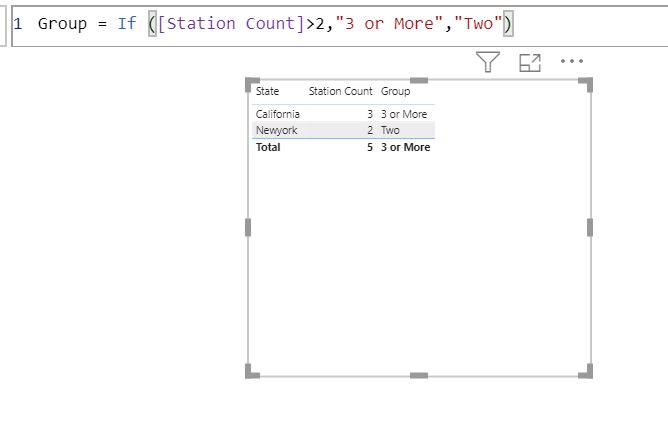Click the left-middle resize handle of visual
This screenshot has width=668, height=431.
[248, 227]
